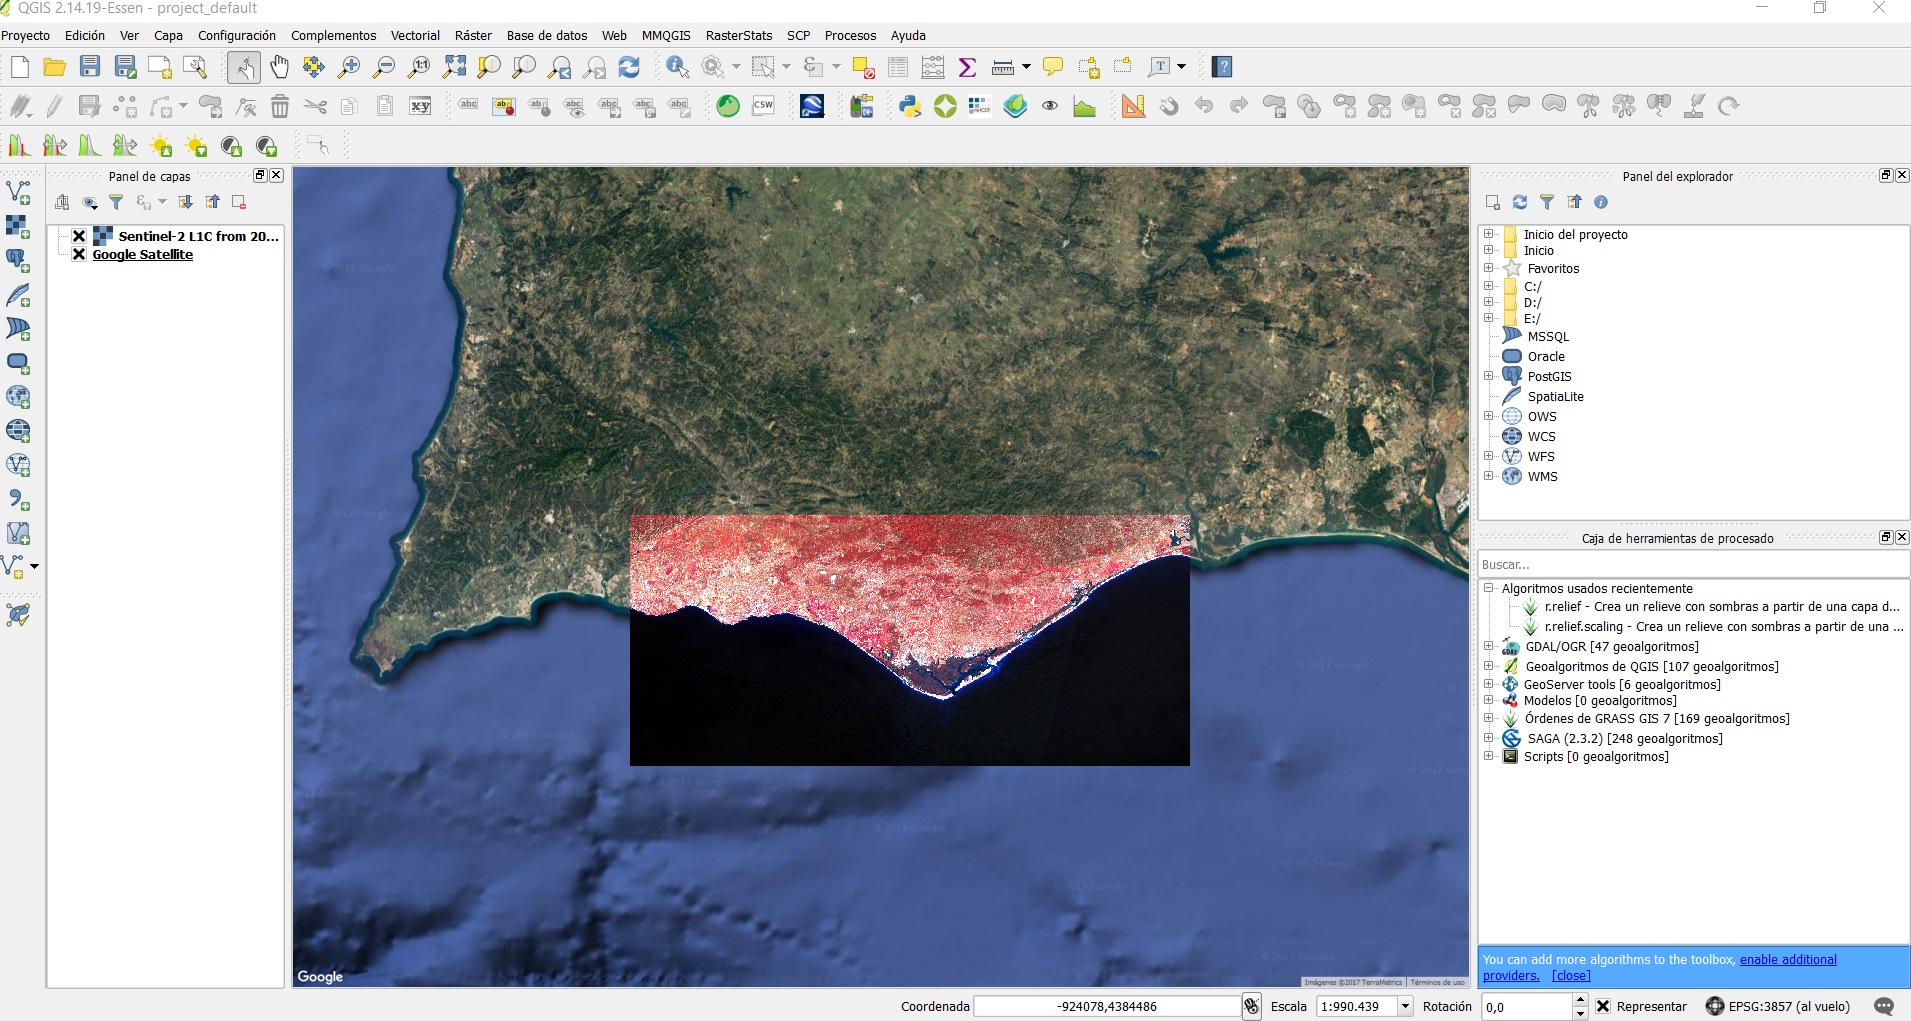This screenshot has width=1911, height=1021.
Task: Toggle visibility of the Sentinel-2 L1C layer
Action: [79, 236]
